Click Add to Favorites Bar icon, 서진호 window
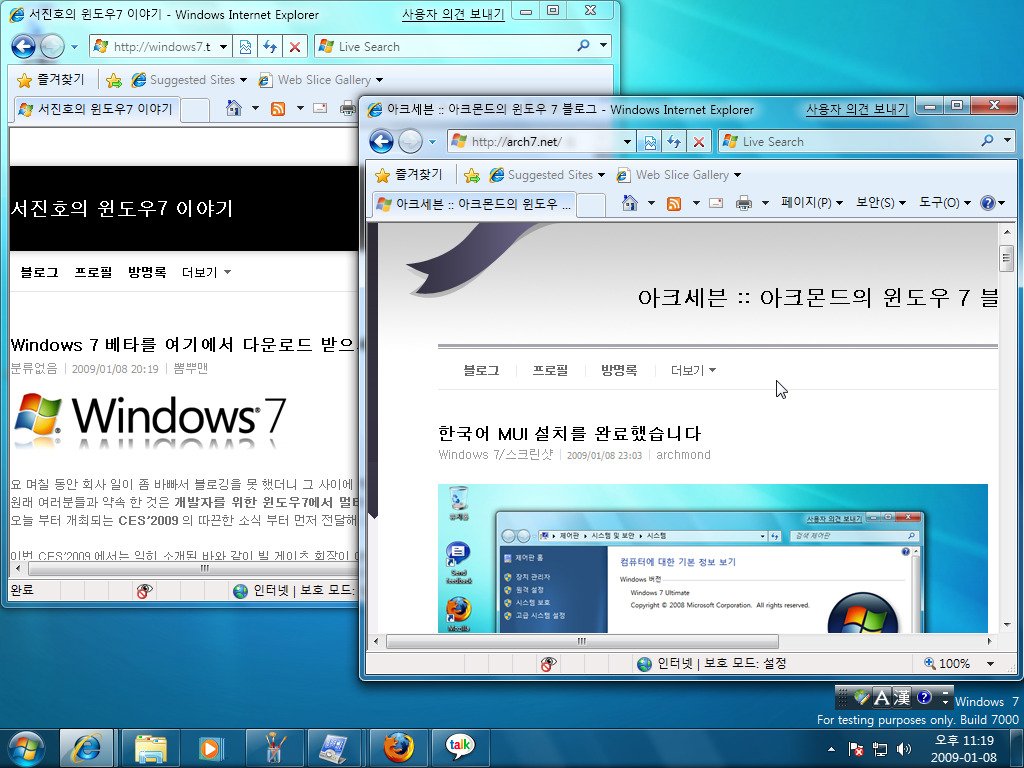 click(114, 80)
